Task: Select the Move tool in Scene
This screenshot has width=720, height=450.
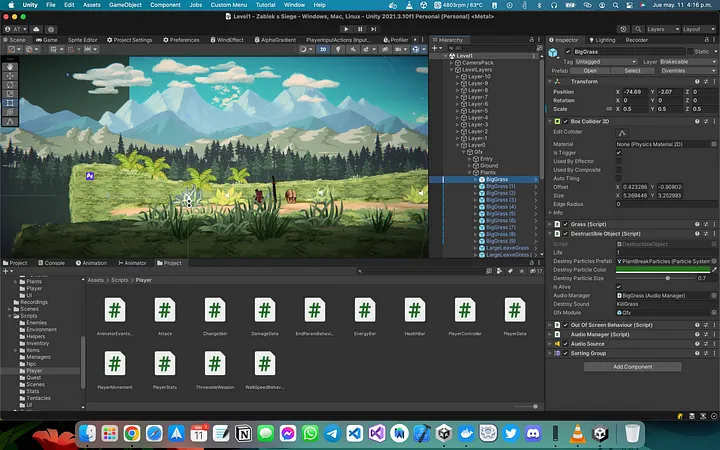Action: [x=11, y=76]
